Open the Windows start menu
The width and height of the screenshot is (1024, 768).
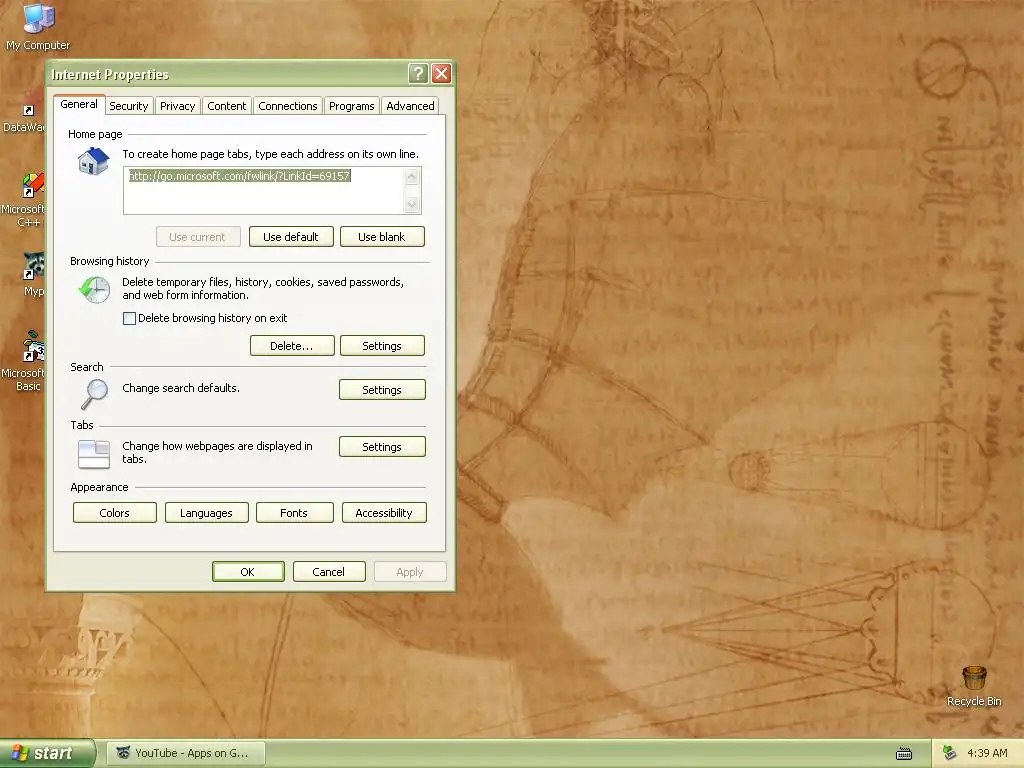coord(47,753)
